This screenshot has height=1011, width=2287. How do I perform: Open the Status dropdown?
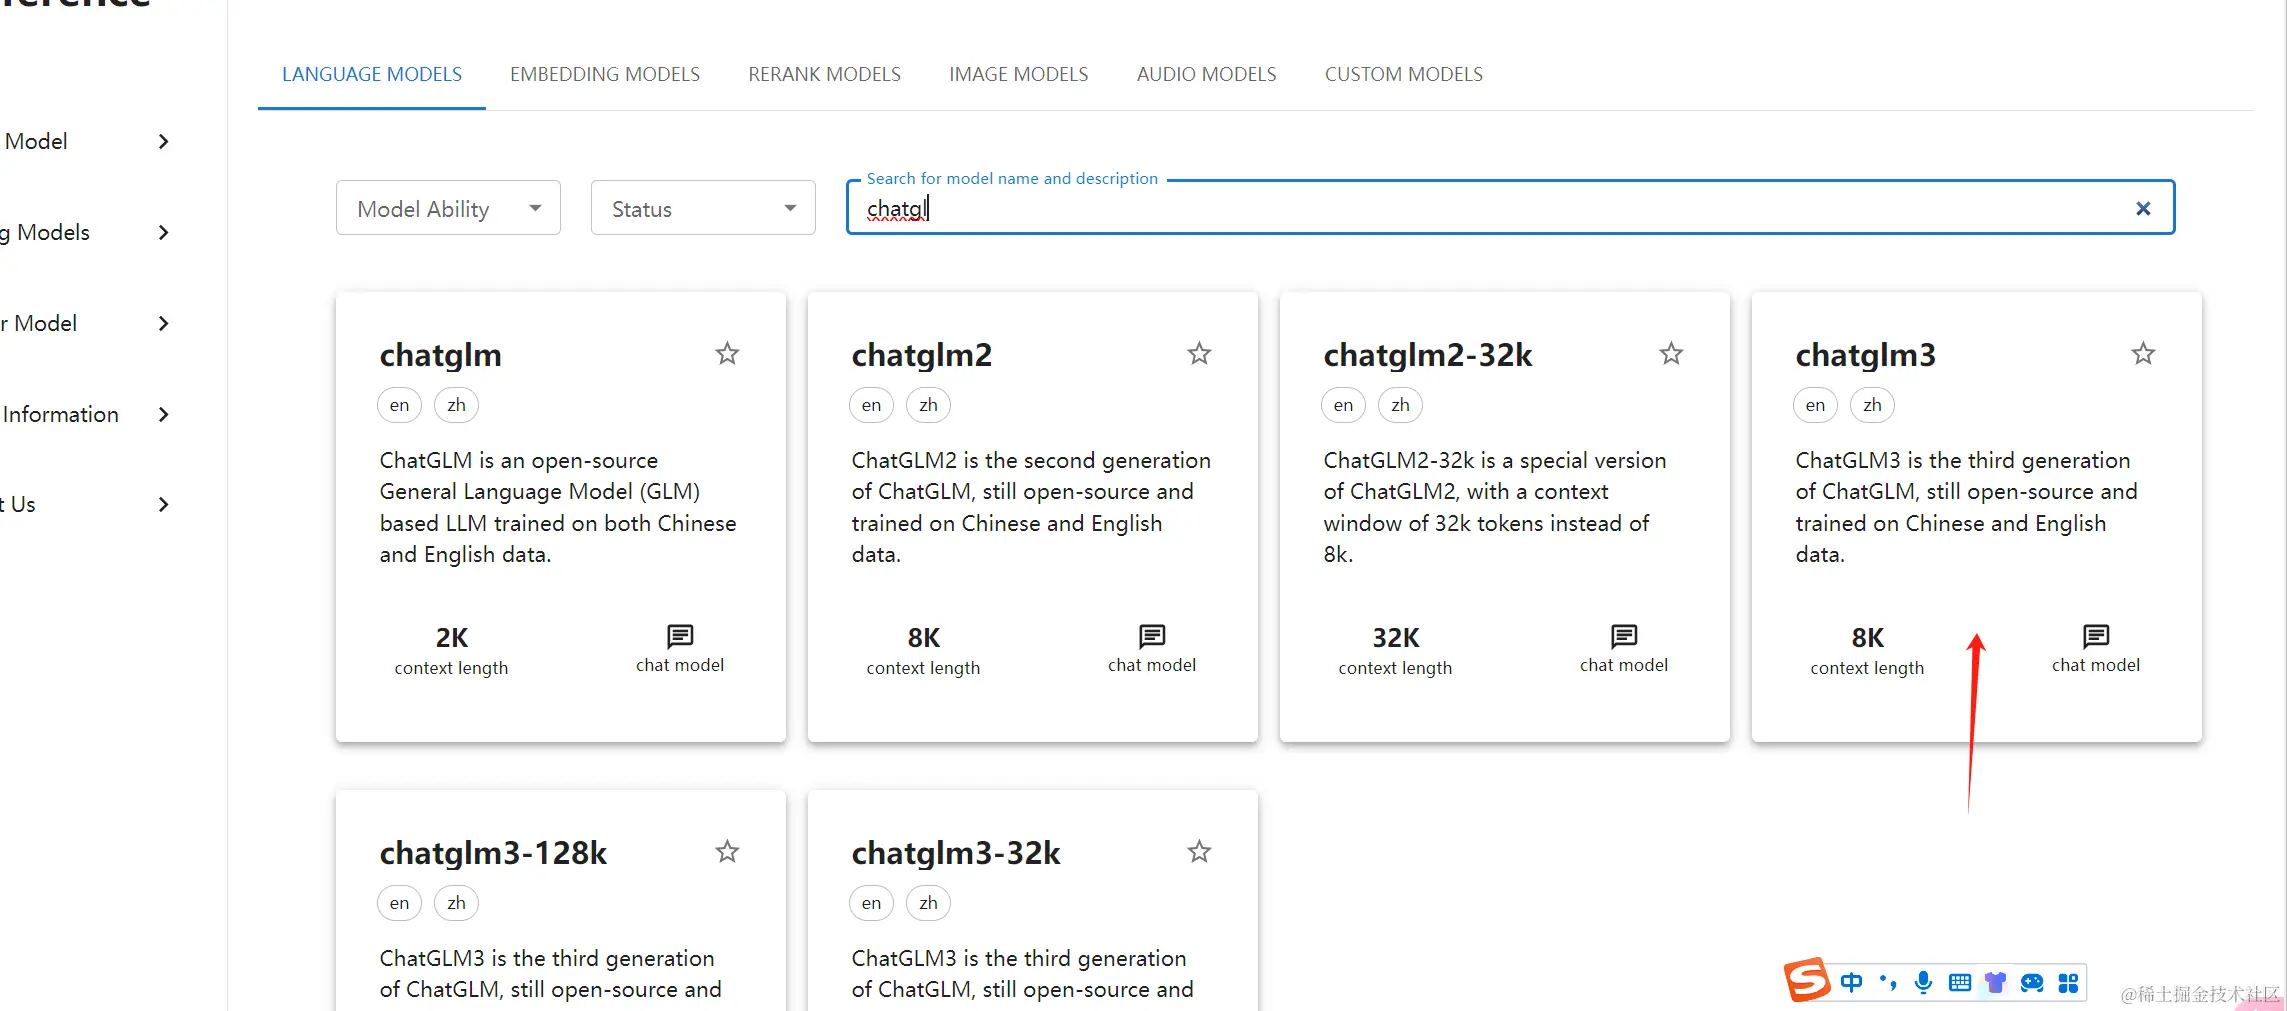[703, 208]
